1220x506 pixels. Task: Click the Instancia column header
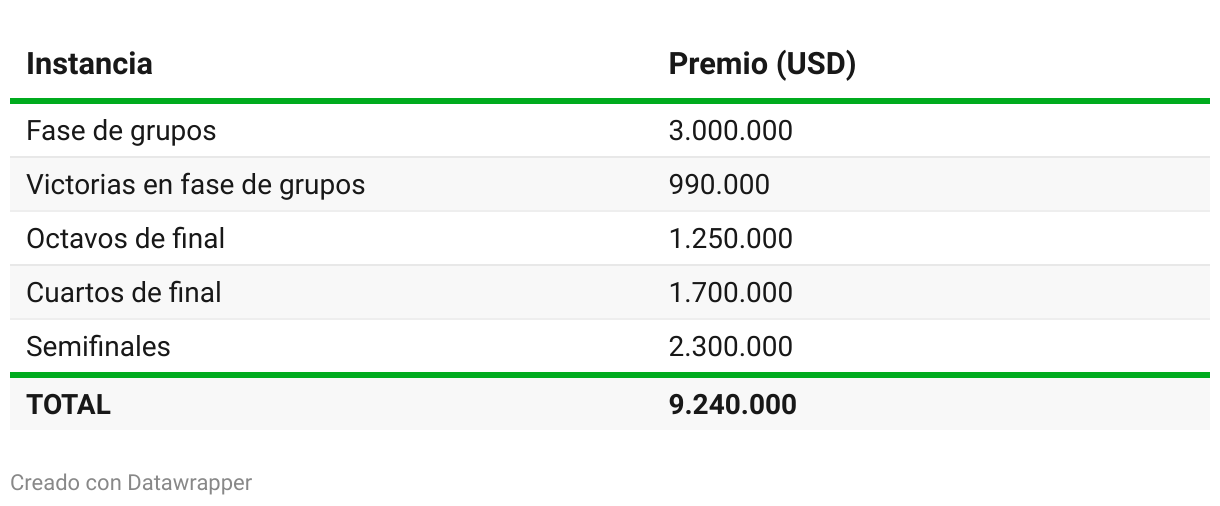[89, 64]
